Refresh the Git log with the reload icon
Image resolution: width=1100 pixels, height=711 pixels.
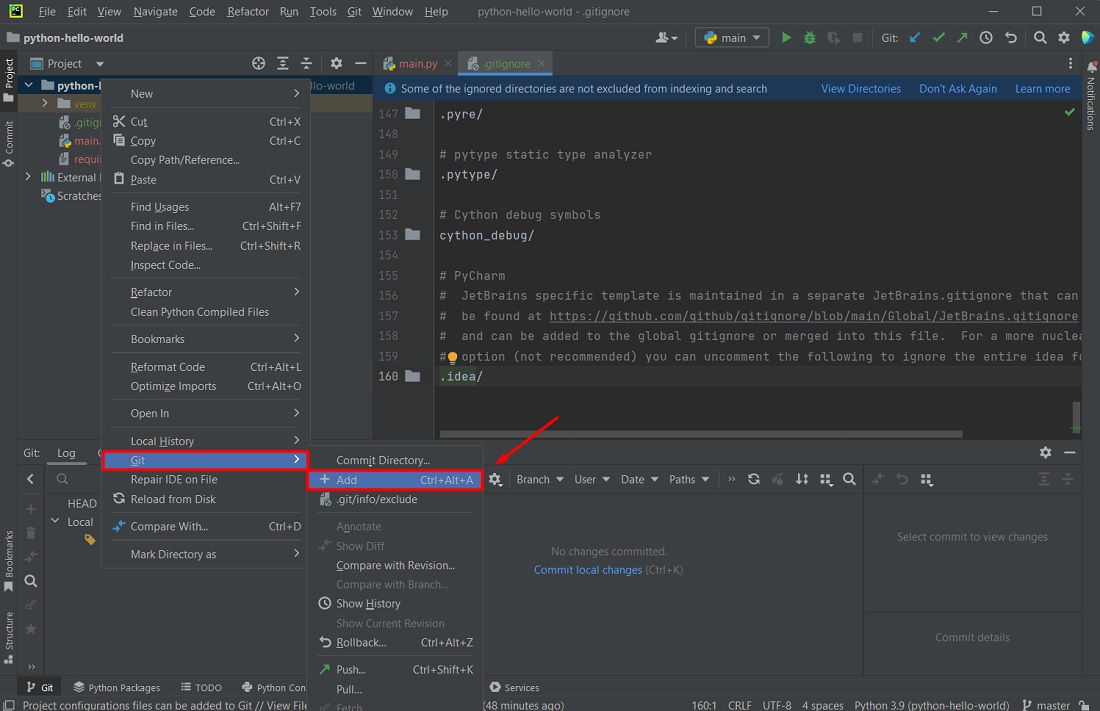(x=755, y=479)
